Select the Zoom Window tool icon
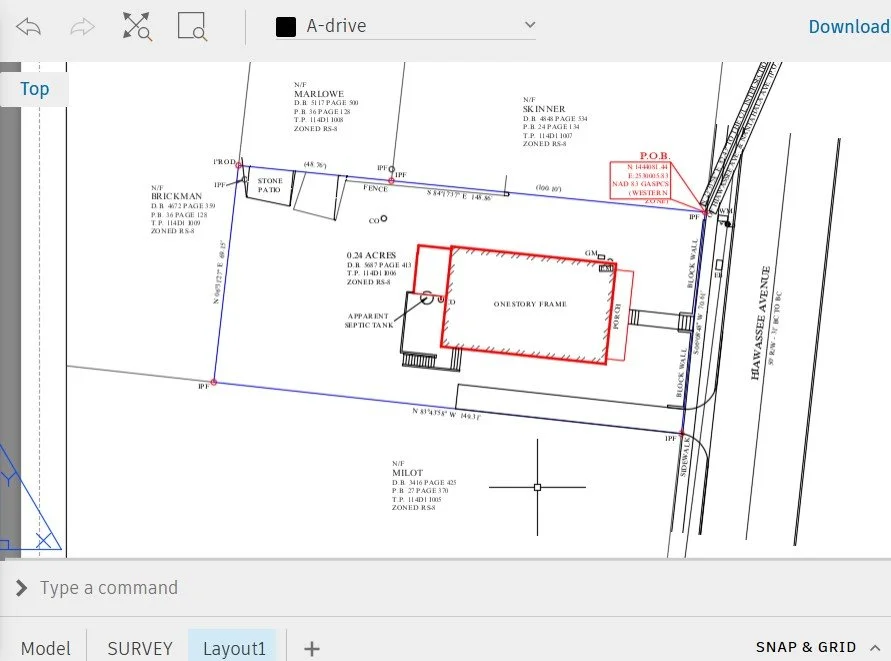The image size is (891, 661). 191,26
